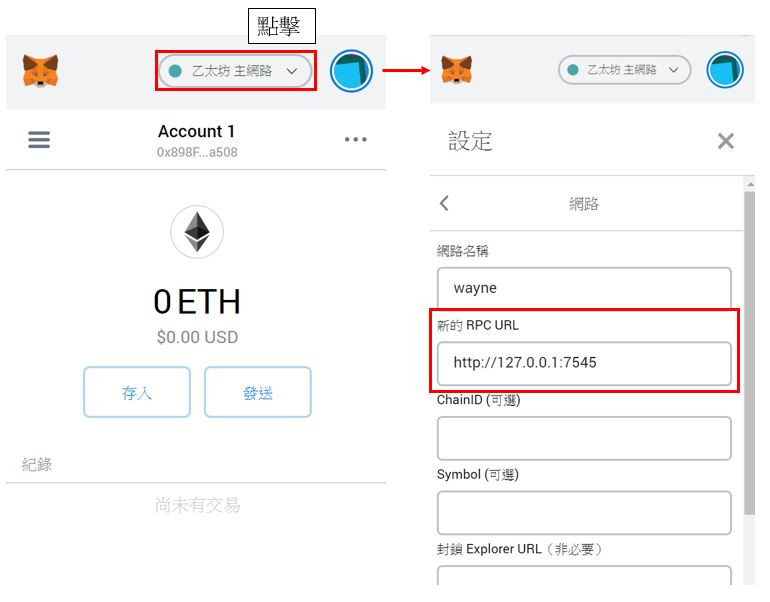This screenshot has height=602, width=770.
Task: Click the 發送 send button
Action: (x=258, y=392)
